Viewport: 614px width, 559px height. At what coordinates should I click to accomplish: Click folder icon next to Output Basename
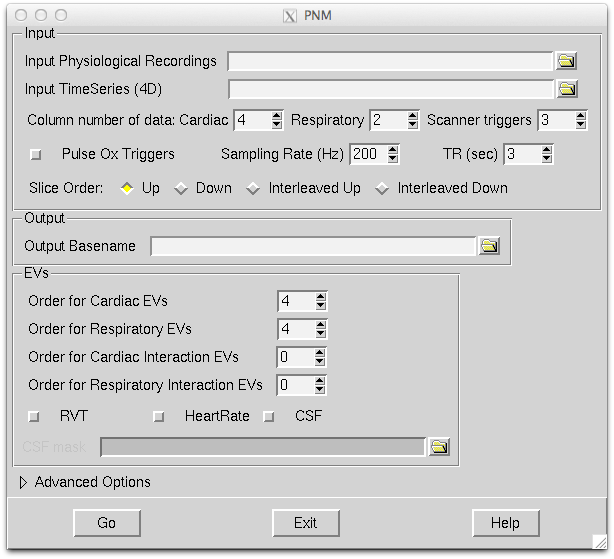click(488, 246)
